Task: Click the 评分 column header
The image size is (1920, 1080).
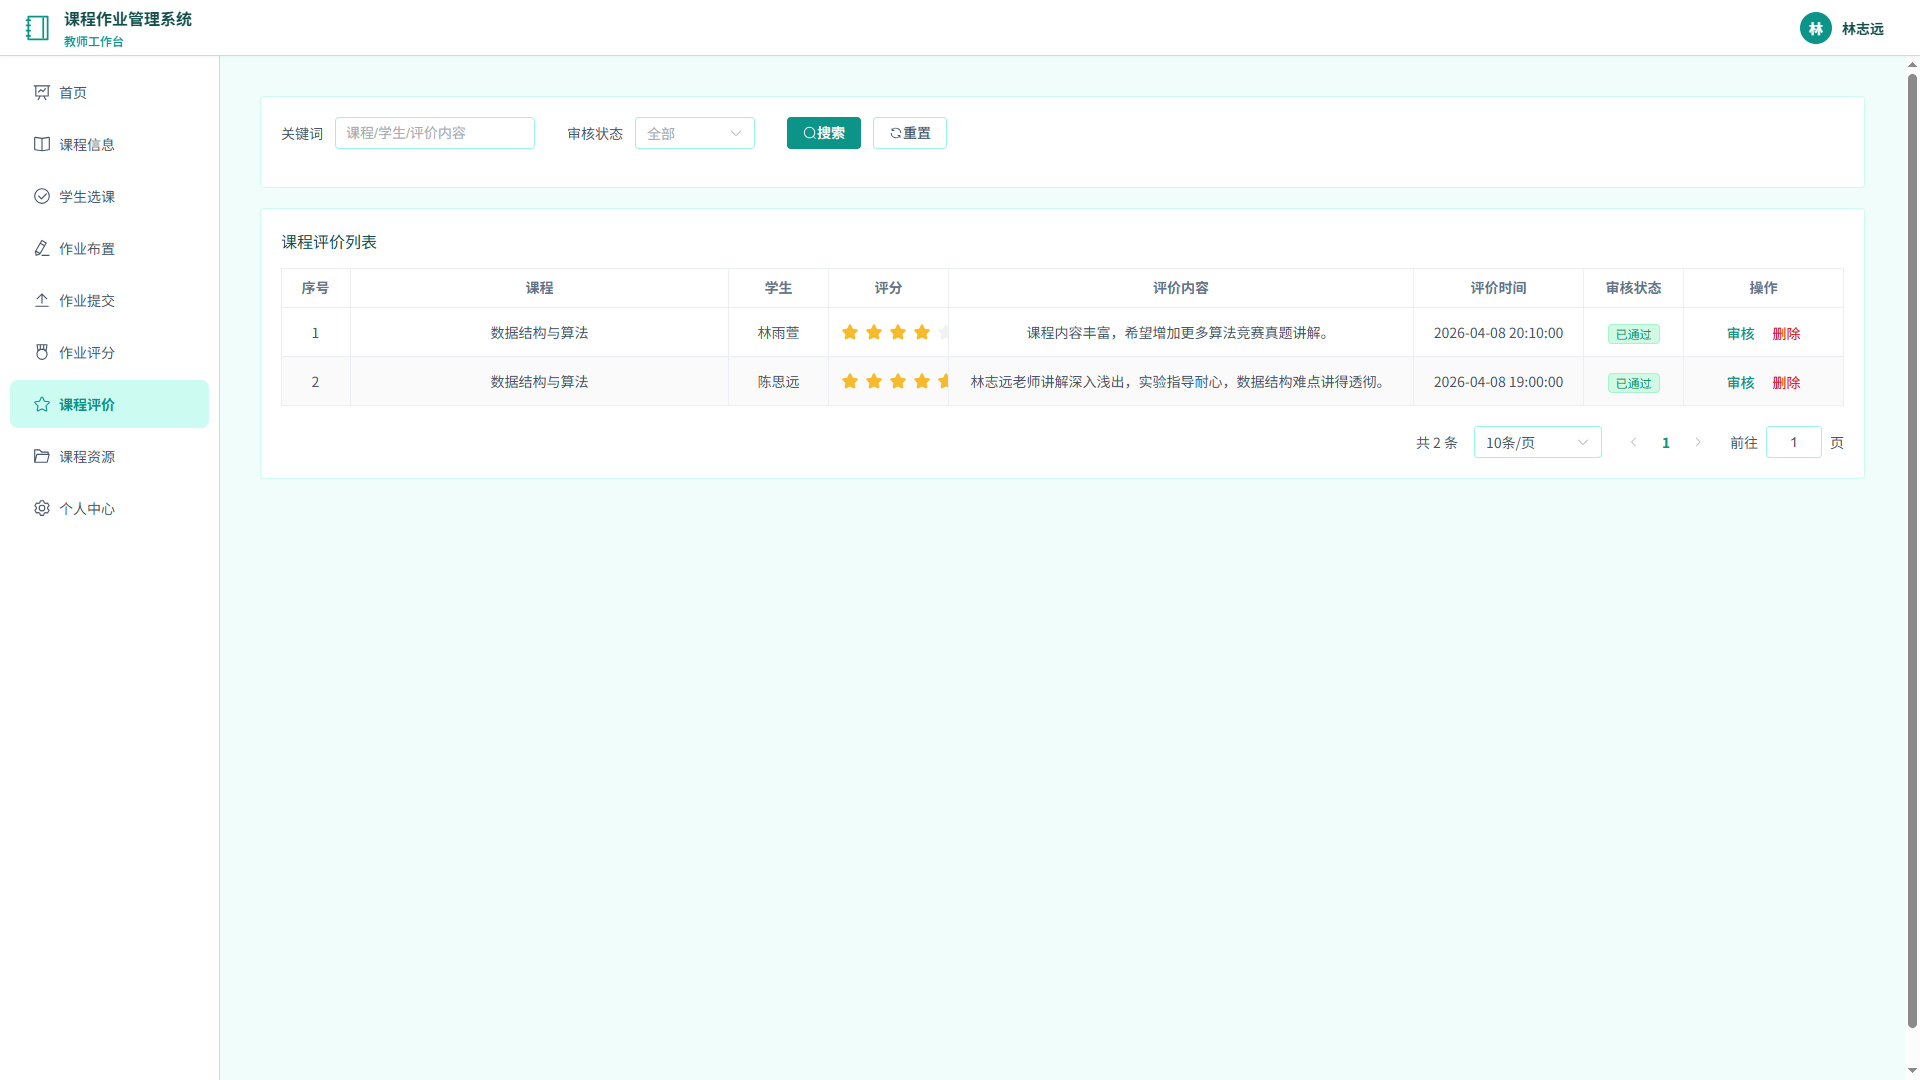Action: tap(888, 288)
